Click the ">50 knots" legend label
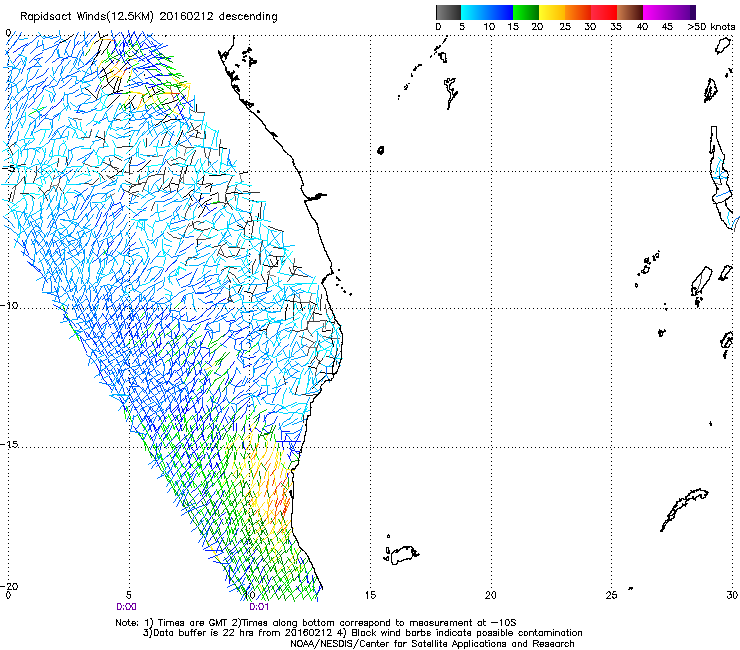The image size is (740, 650). [711, 27]
